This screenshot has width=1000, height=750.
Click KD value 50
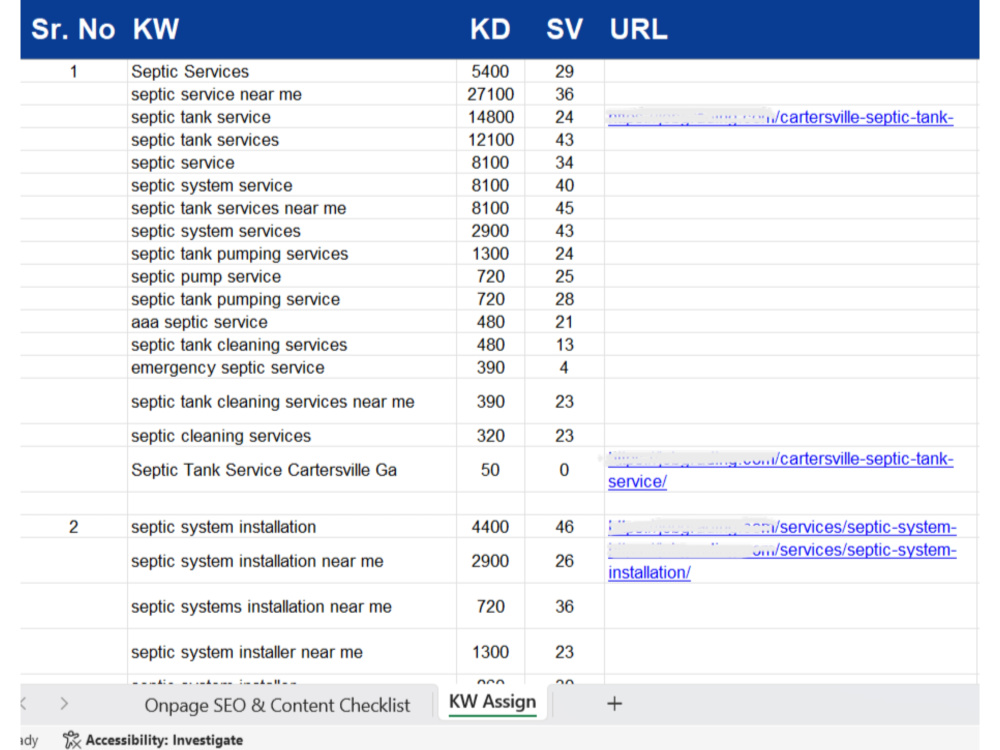[x=490, y=470]
